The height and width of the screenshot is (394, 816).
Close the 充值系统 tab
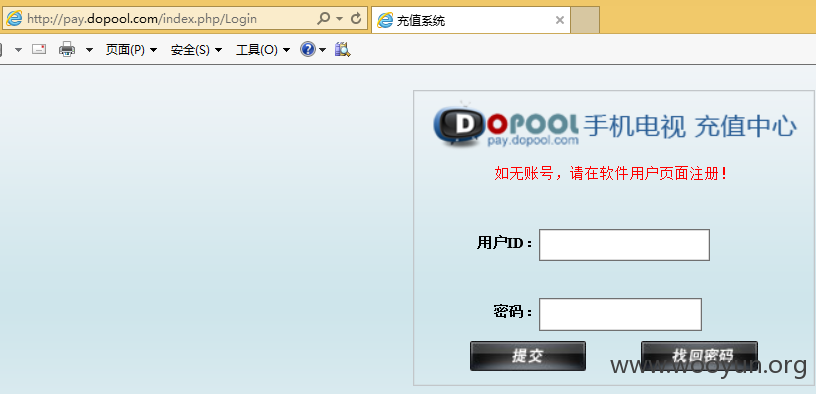(560, 20)
